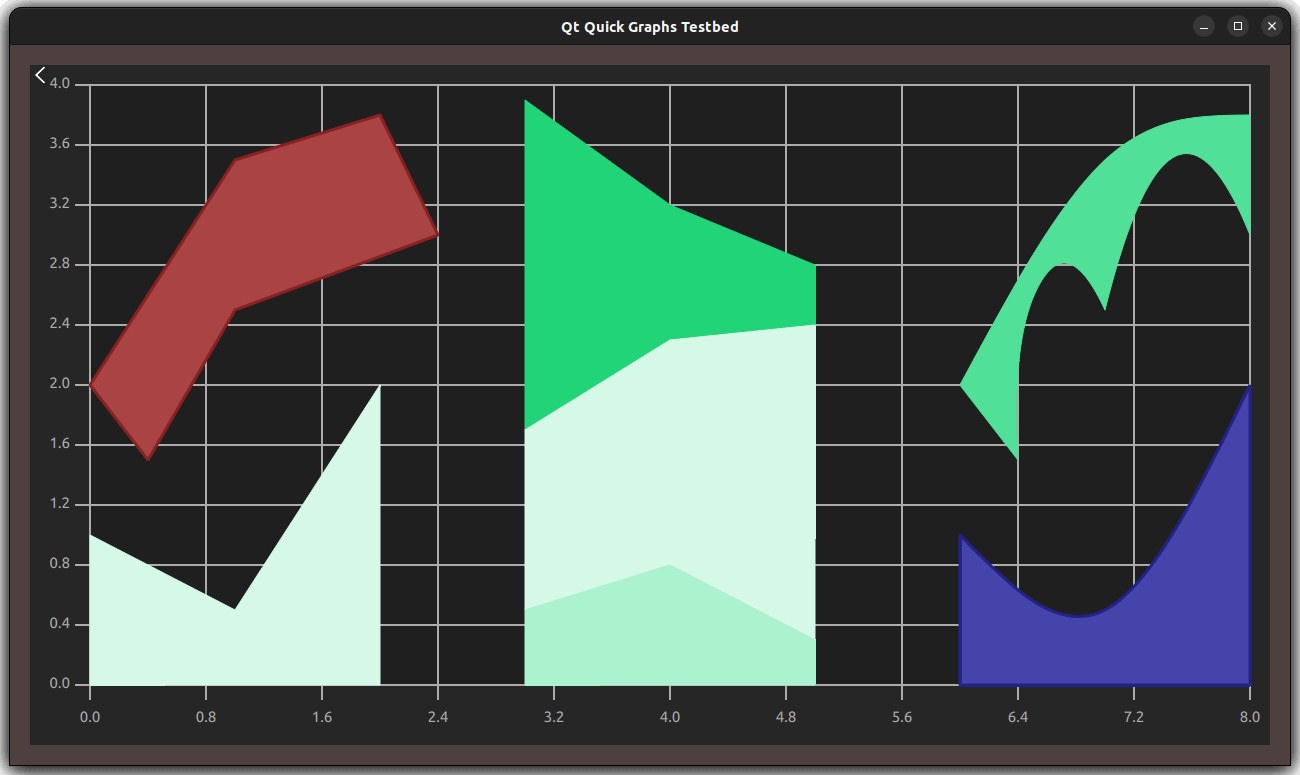This screenshot has width=1300, height=775.
Task: Click the x-axis label 3.2
Action: (x=554, y=717)
